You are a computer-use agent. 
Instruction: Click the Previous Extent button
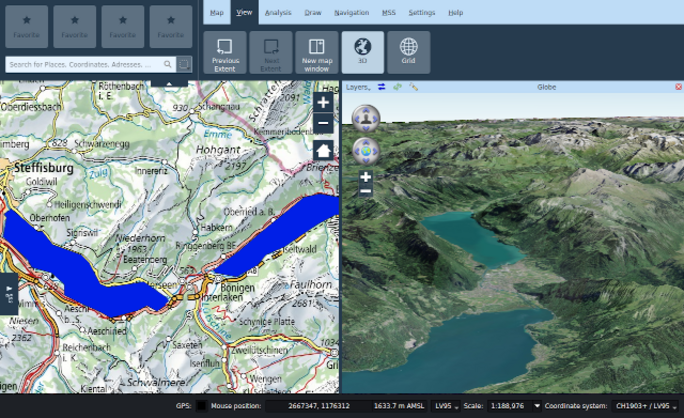pyautogui.click(x=225, y=52)
